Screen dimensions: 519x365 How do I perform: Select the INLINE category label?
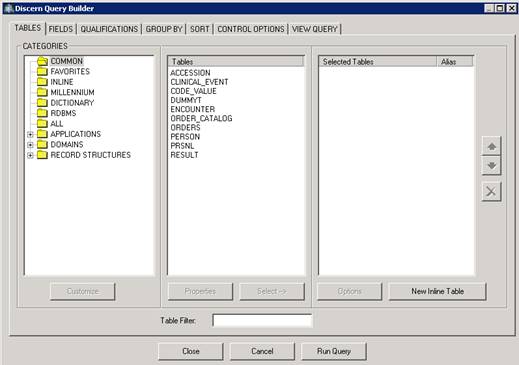62,82
